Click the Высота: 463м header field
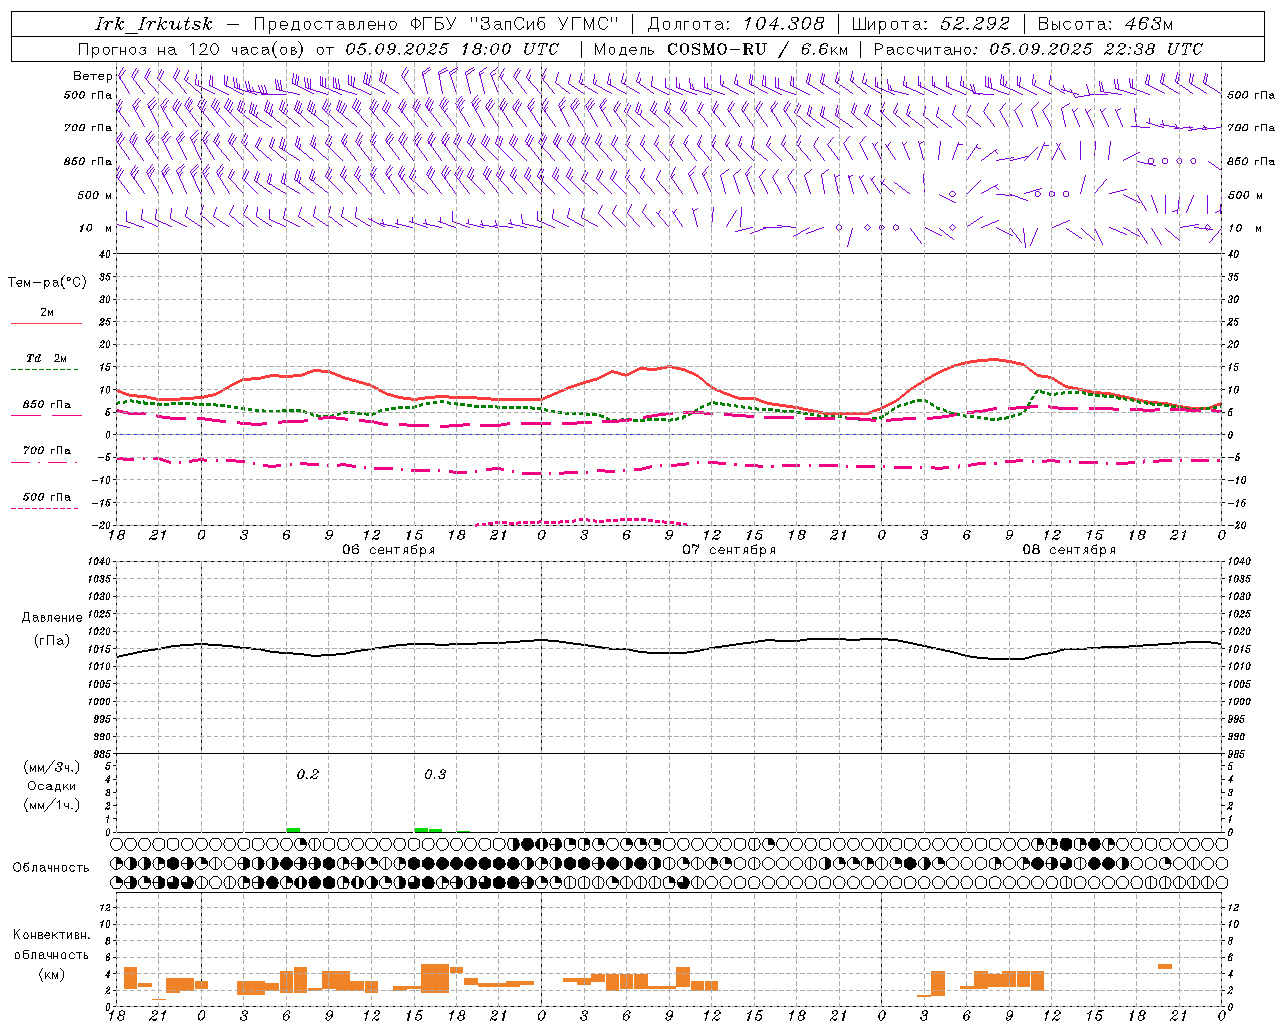This screenshot has width=1280, height=1024. pyautogui.click(x=1105, y=24)
